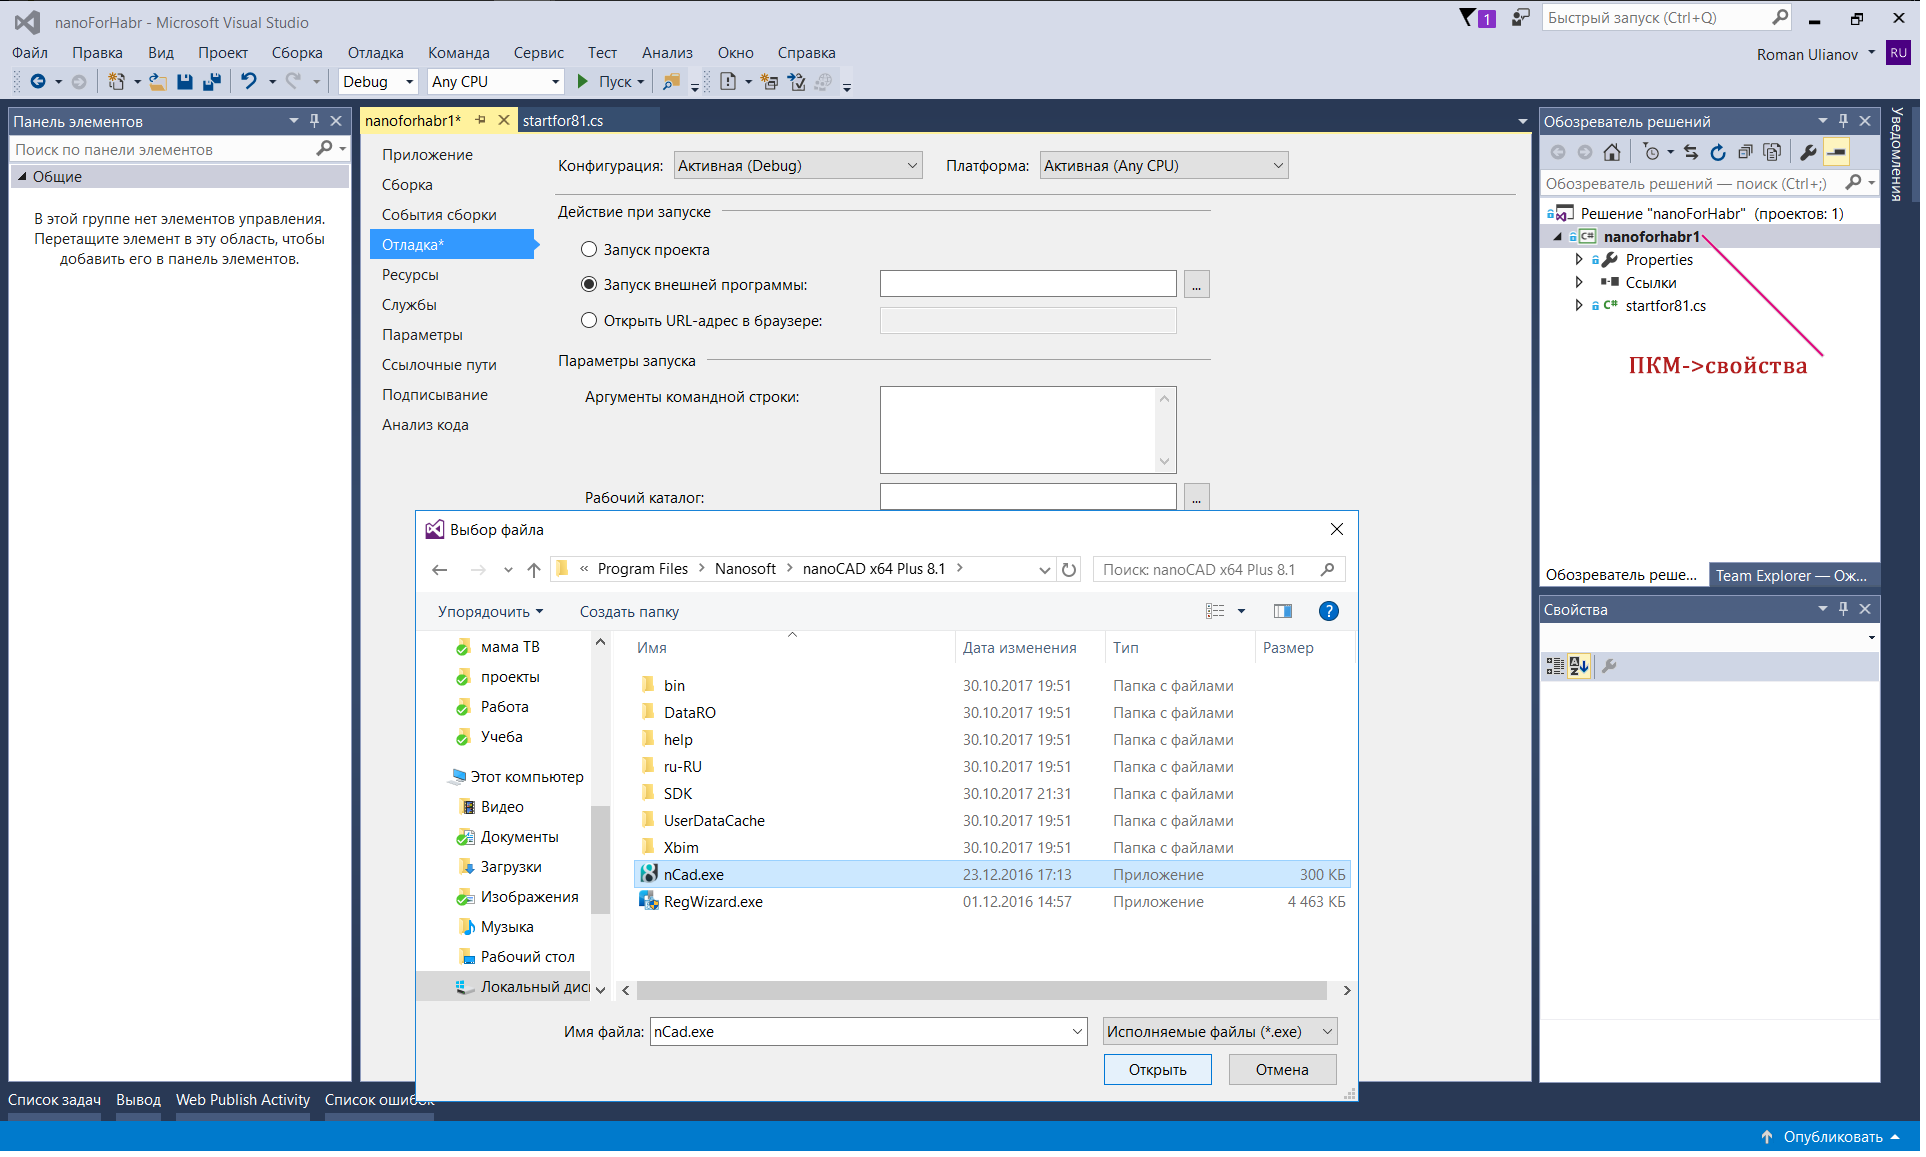
Task: Switch to the startfor81.cs tab
Action: (563, 121)
